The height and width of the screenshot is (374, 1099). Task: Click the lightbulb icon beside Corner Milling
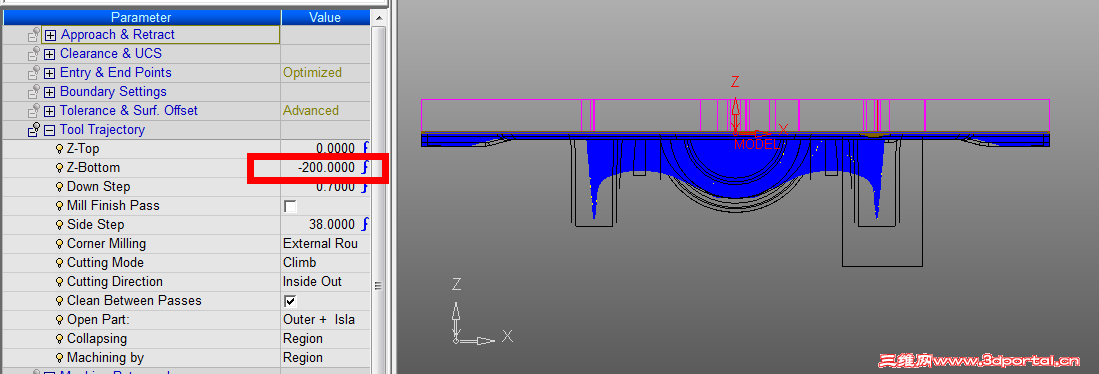(x=60, y=244)
